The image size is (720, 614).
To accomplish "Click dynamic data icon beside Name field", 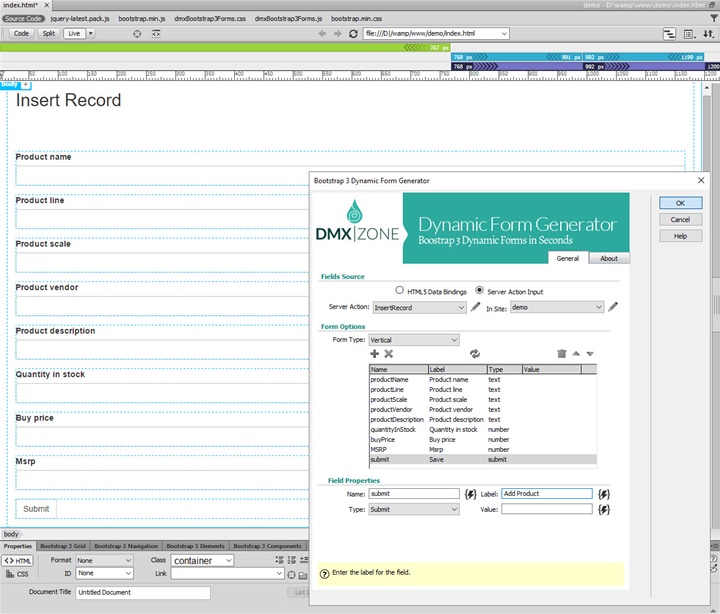I will [470, 494].
